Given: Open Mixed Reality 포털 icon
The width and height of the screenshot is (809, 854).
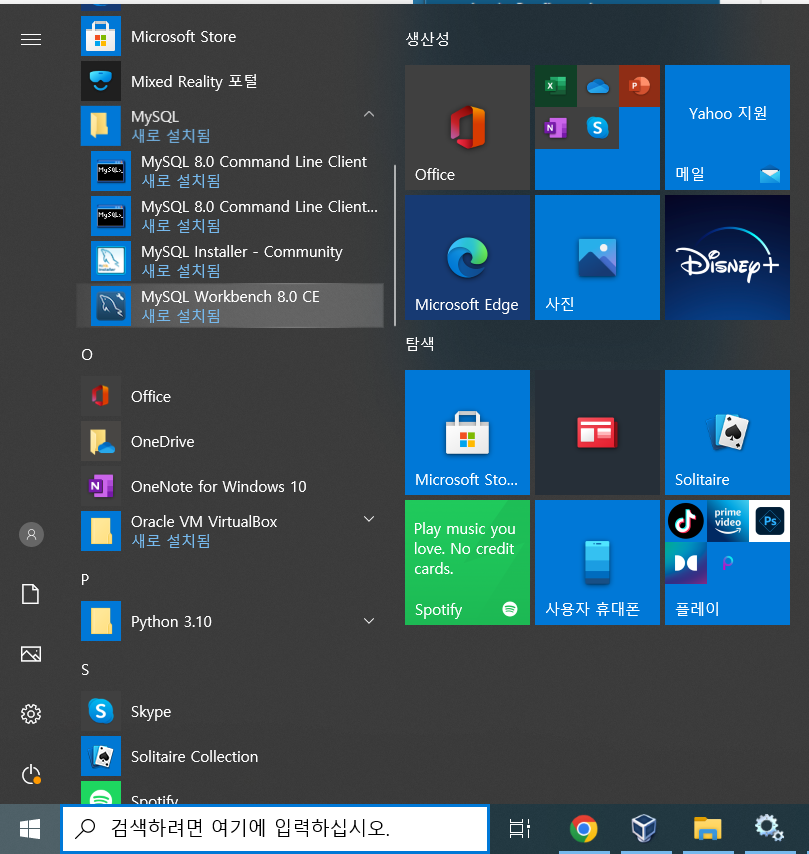Looking at the screenshot, I should pos(101,81).
